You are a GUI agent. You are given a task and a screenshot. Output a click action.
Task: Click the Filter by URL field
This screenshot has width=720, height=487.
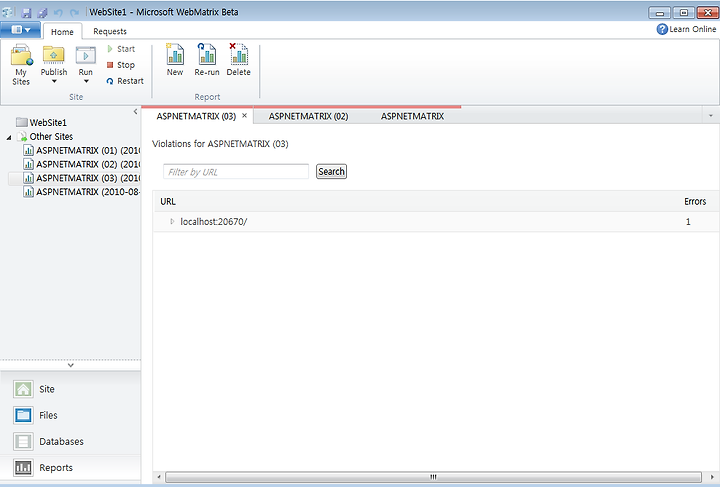pyautogui.click(x=236, y=172)
